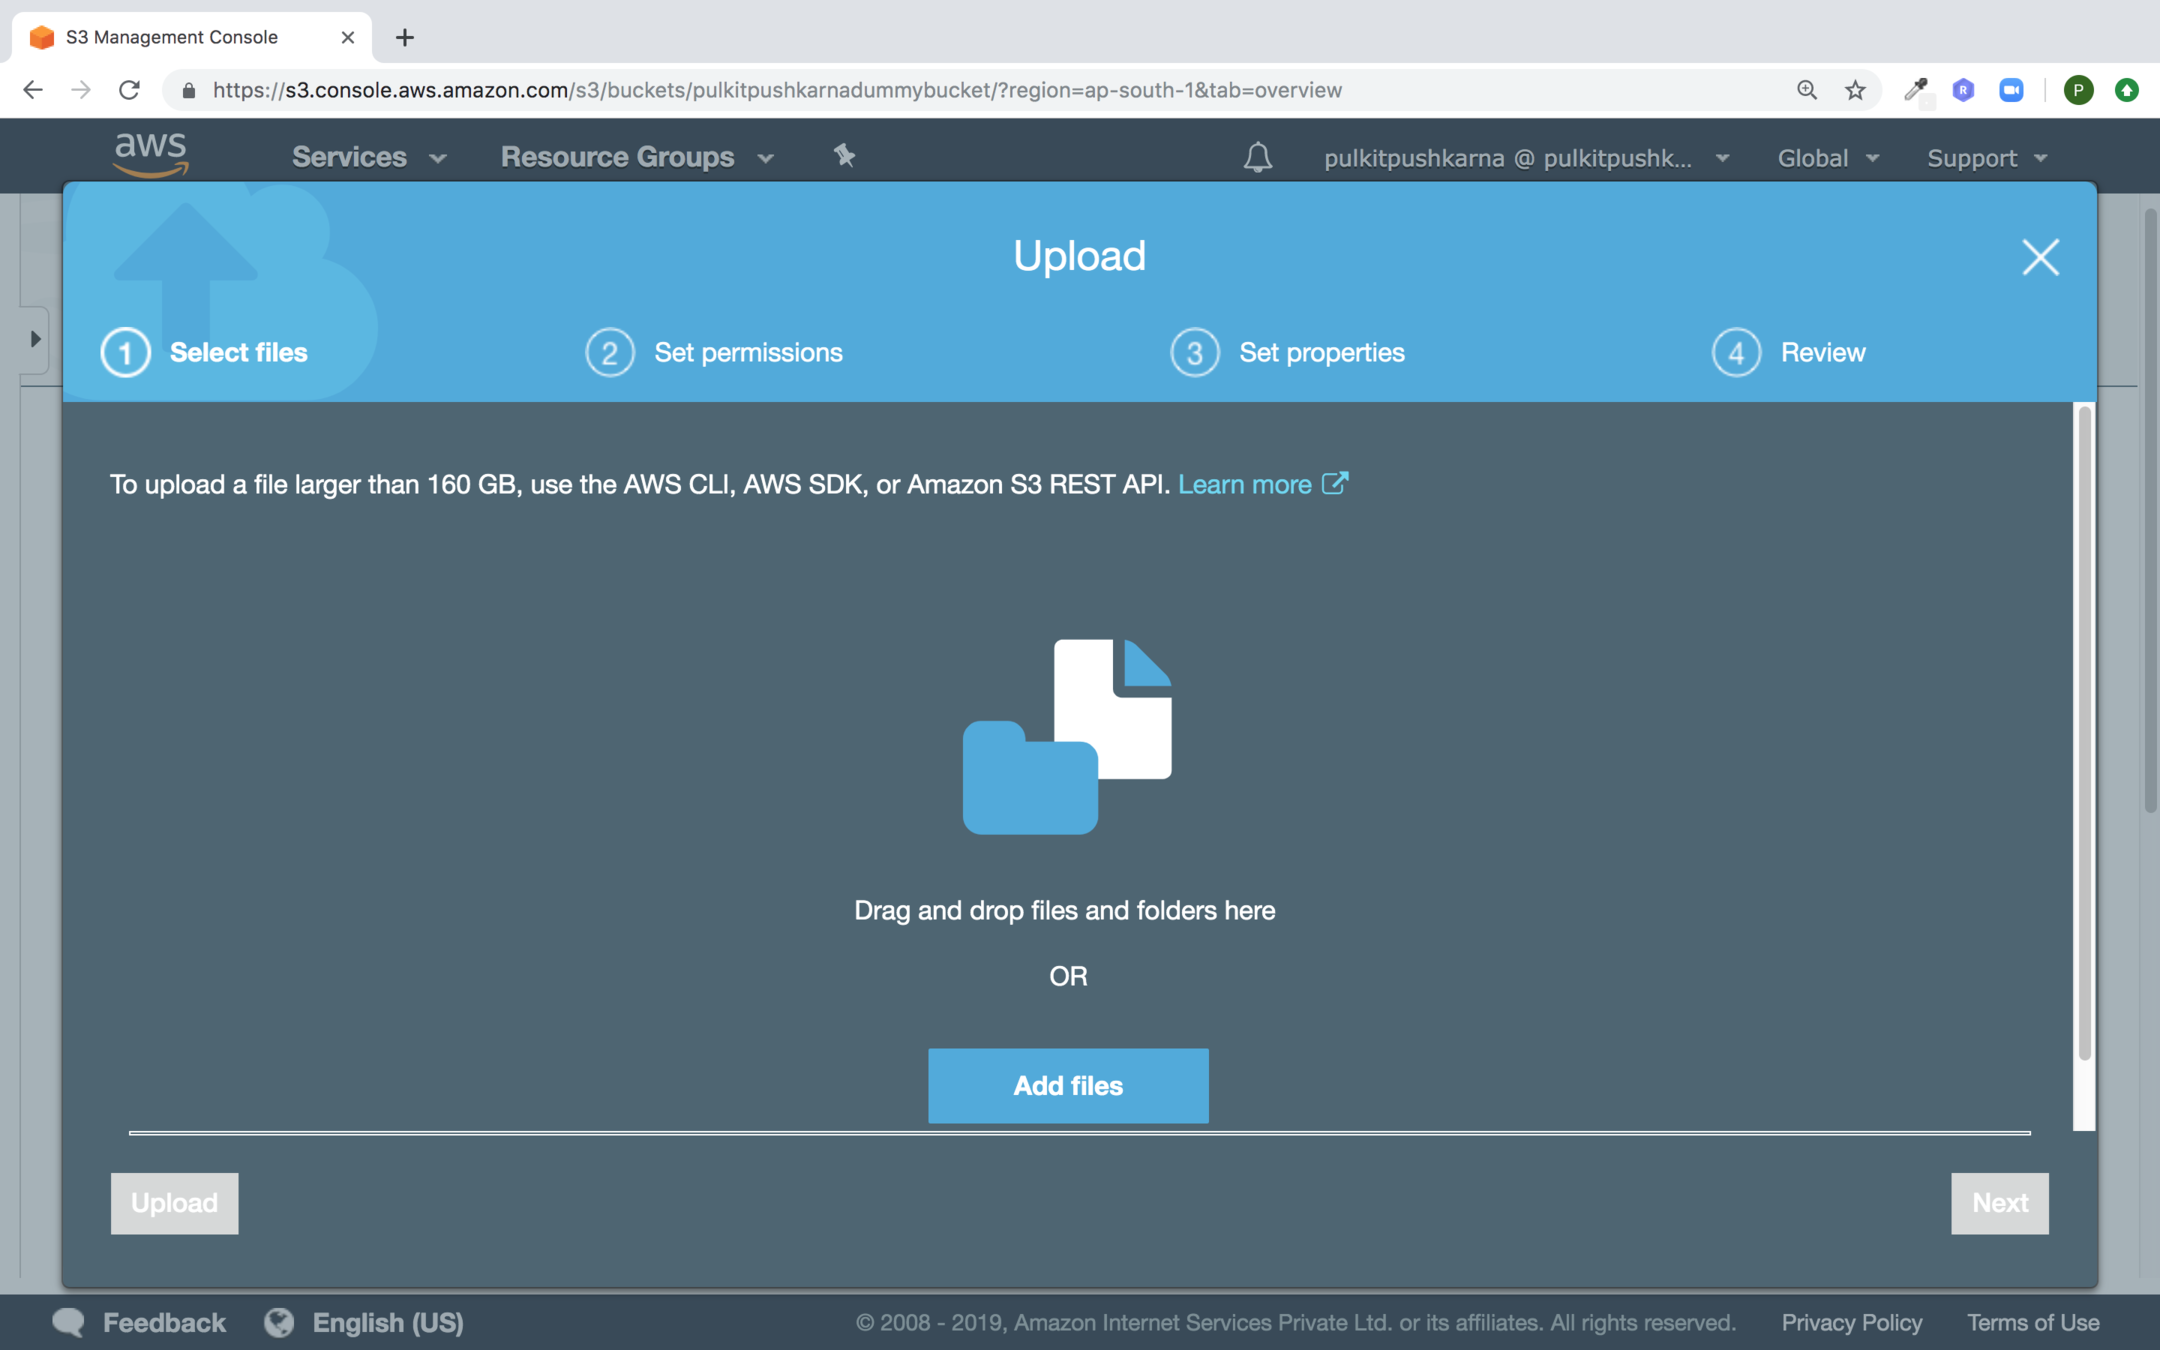2160x1350 pixels.
Task: Click the upload dialog scrollbar
Action: pyautogui.click(x=2084, y=730)
